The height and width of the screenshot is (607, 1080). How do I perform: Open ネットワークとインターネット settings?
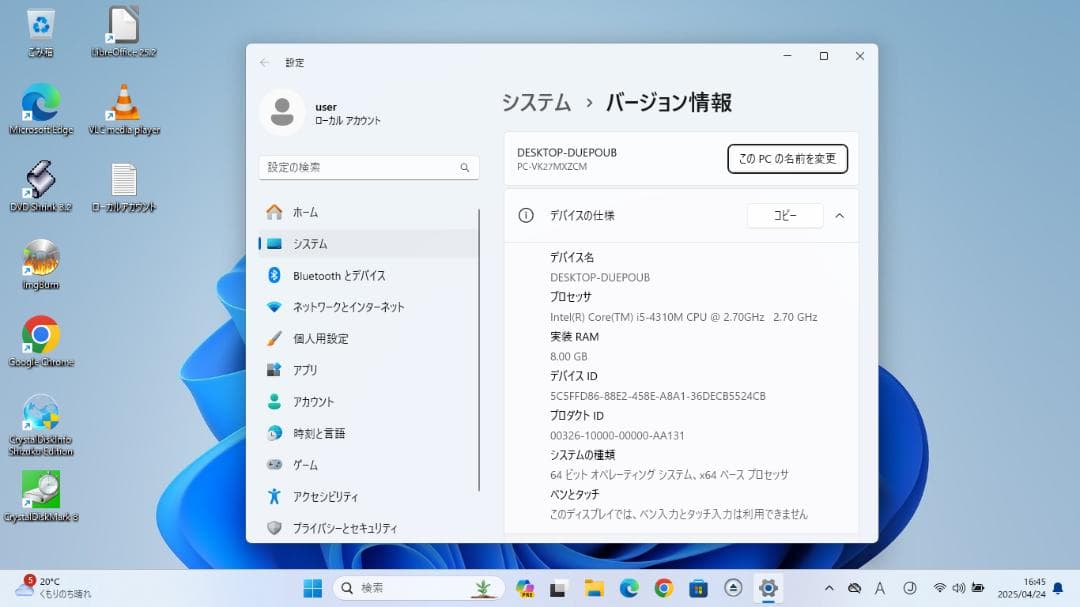pos(368,307)
